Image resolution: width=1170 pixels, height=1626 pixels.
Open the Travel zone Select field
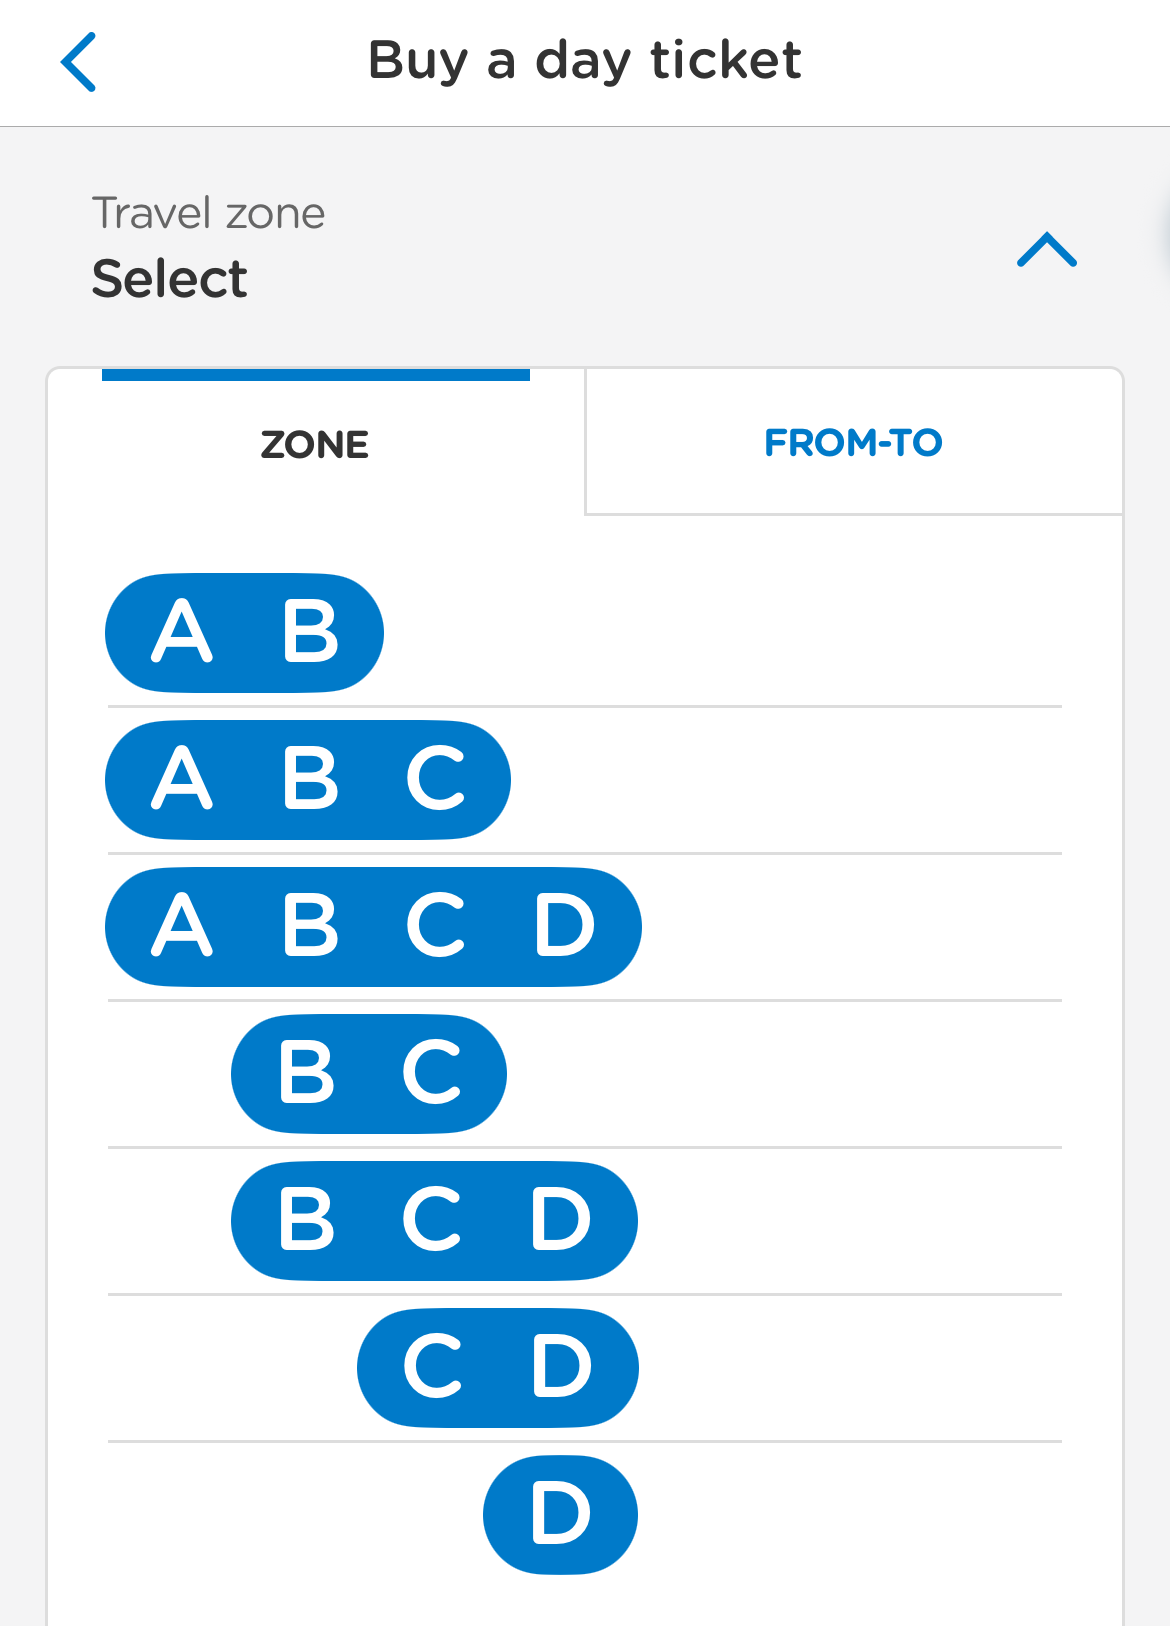click(x=170, y=279)
